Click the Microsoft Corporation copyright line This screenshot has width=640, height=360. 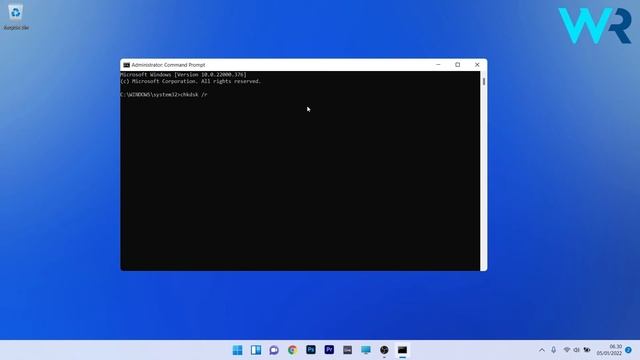tap(190, 81)
